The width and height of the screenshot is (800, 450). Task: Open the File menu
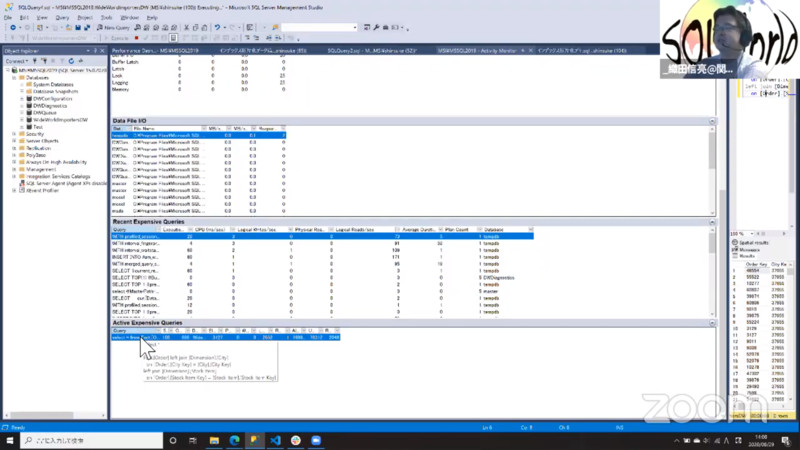(8, 17)
